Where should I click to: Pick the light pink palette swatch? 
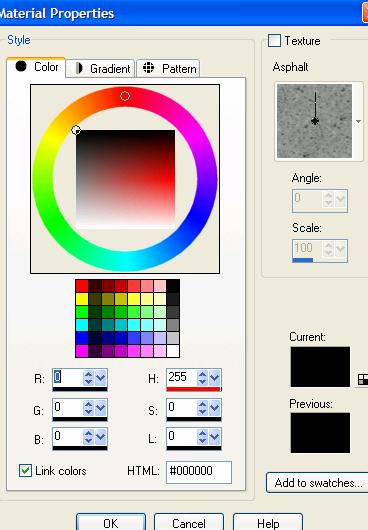(160, 286)
